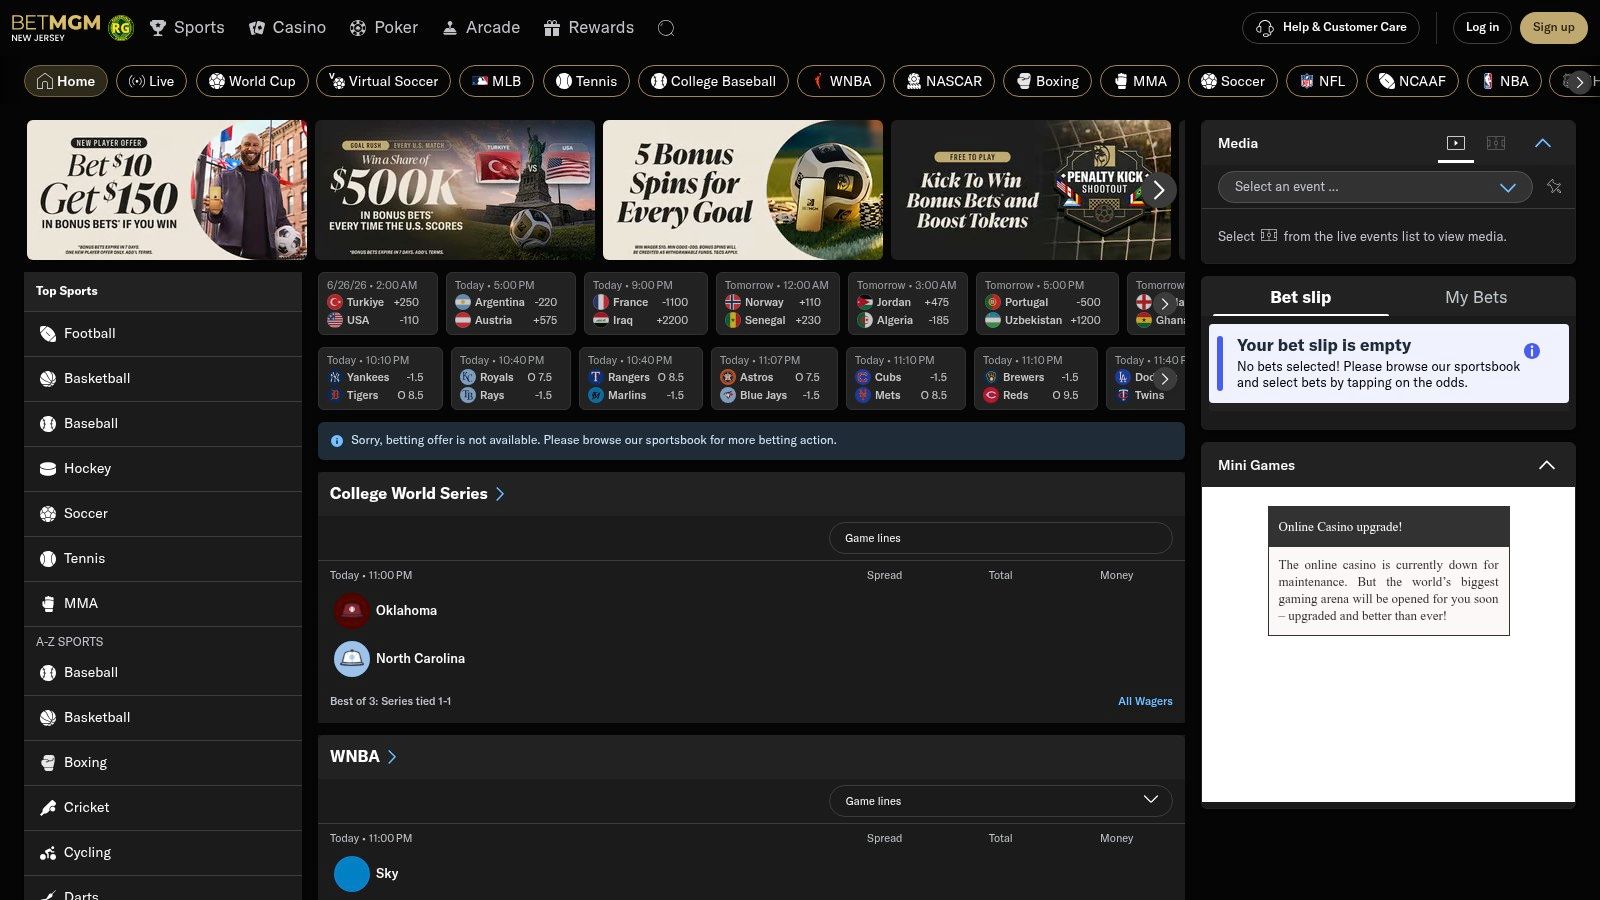
Task: Open the All Wagers link
Action: pos(1145,701)
